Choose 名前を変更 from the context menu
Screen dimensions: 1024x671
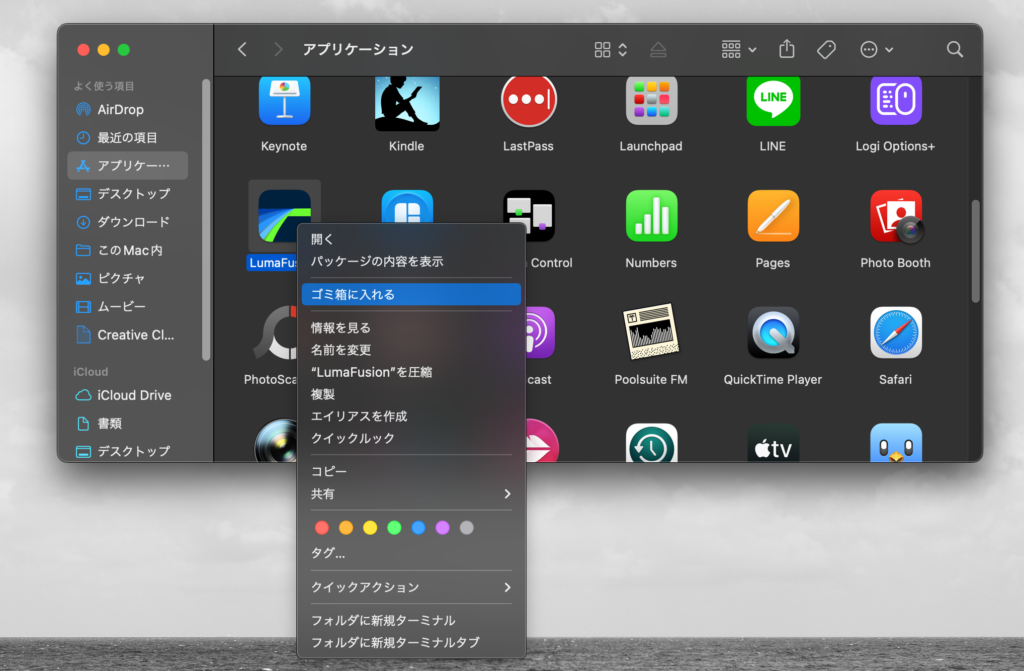point(411,350)
